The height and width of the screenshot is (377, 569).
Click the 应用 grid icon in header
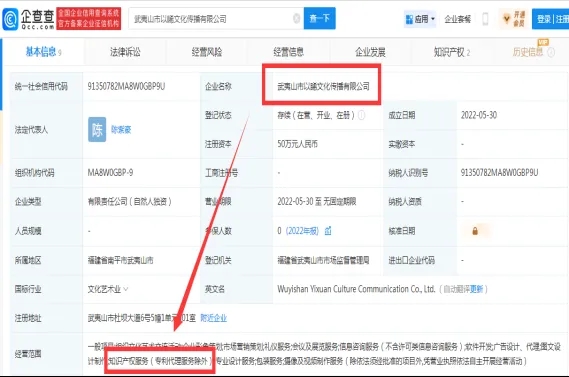pos(409,19)
